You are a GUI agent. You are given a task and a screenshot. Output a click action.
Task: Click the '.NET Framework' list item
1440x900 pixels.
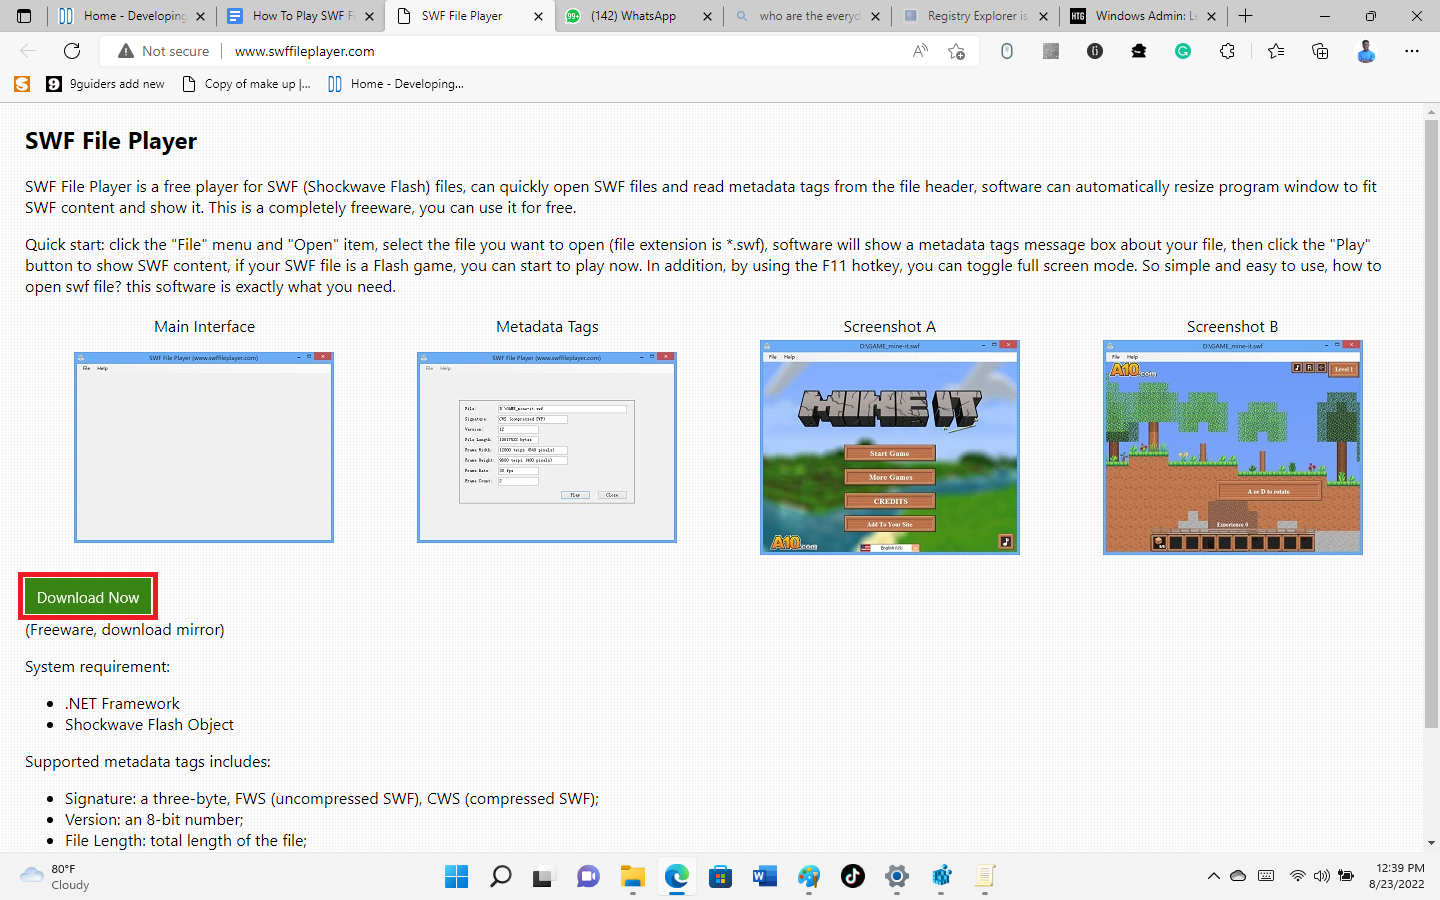122,703
